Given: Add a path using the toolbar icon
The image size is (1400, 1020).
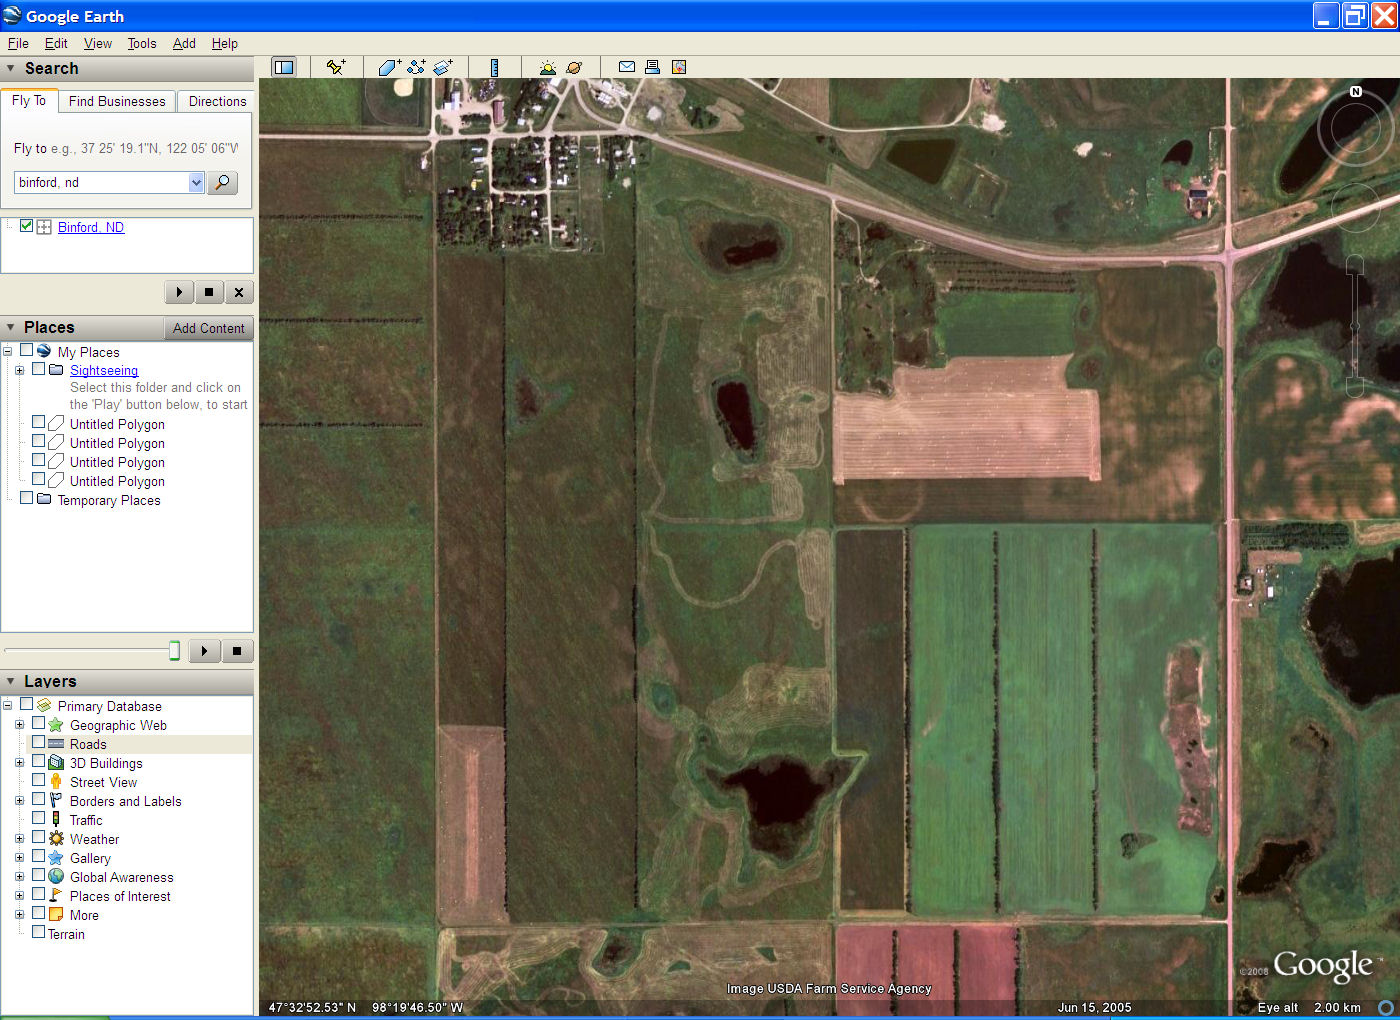Looking at the screenshot, I should (416, 67).
